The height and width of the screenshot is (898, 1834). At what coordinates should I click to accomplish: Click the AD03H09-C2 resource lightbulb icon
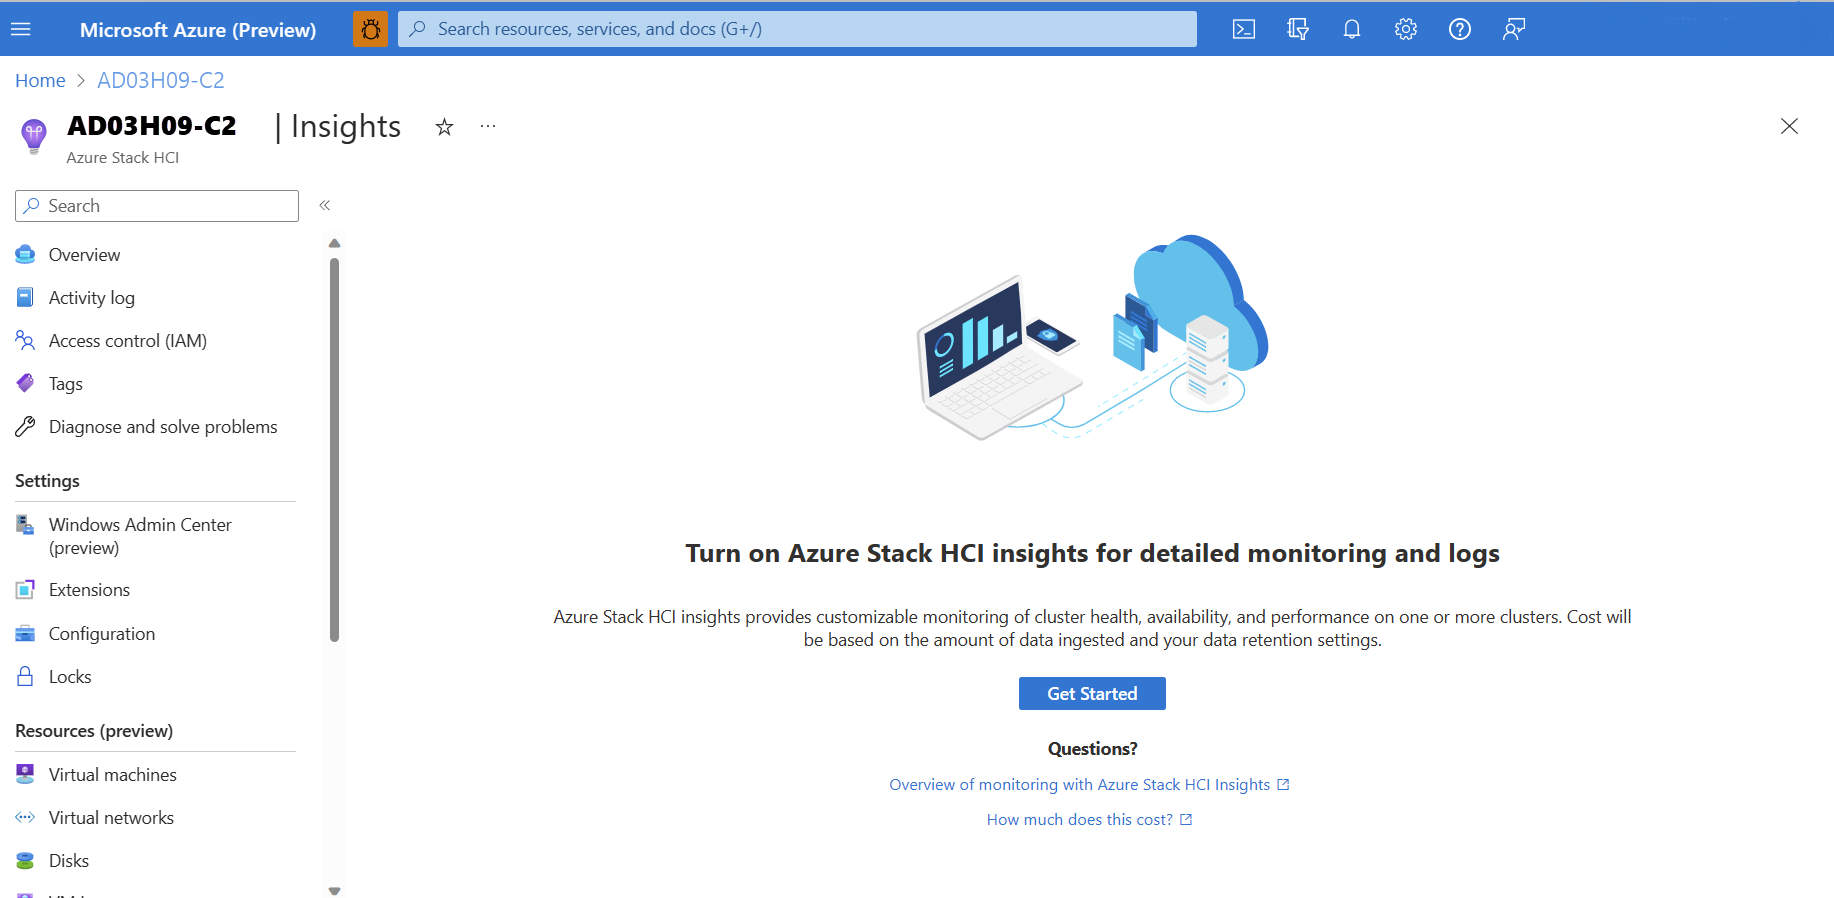coord(34,136)
